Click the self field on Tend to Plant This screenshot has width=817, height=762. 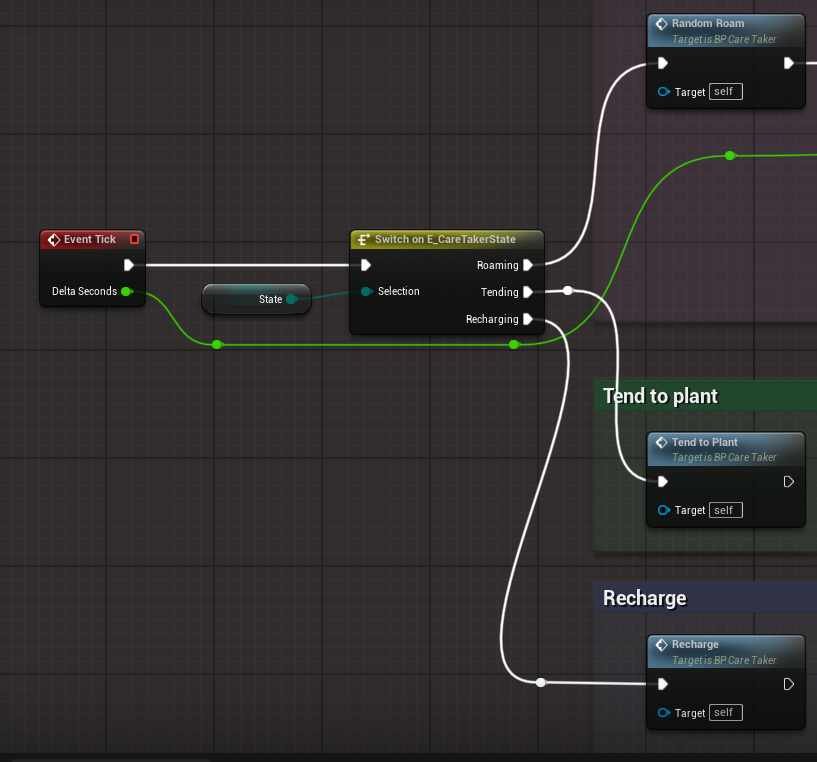click(x=726, y=510)
